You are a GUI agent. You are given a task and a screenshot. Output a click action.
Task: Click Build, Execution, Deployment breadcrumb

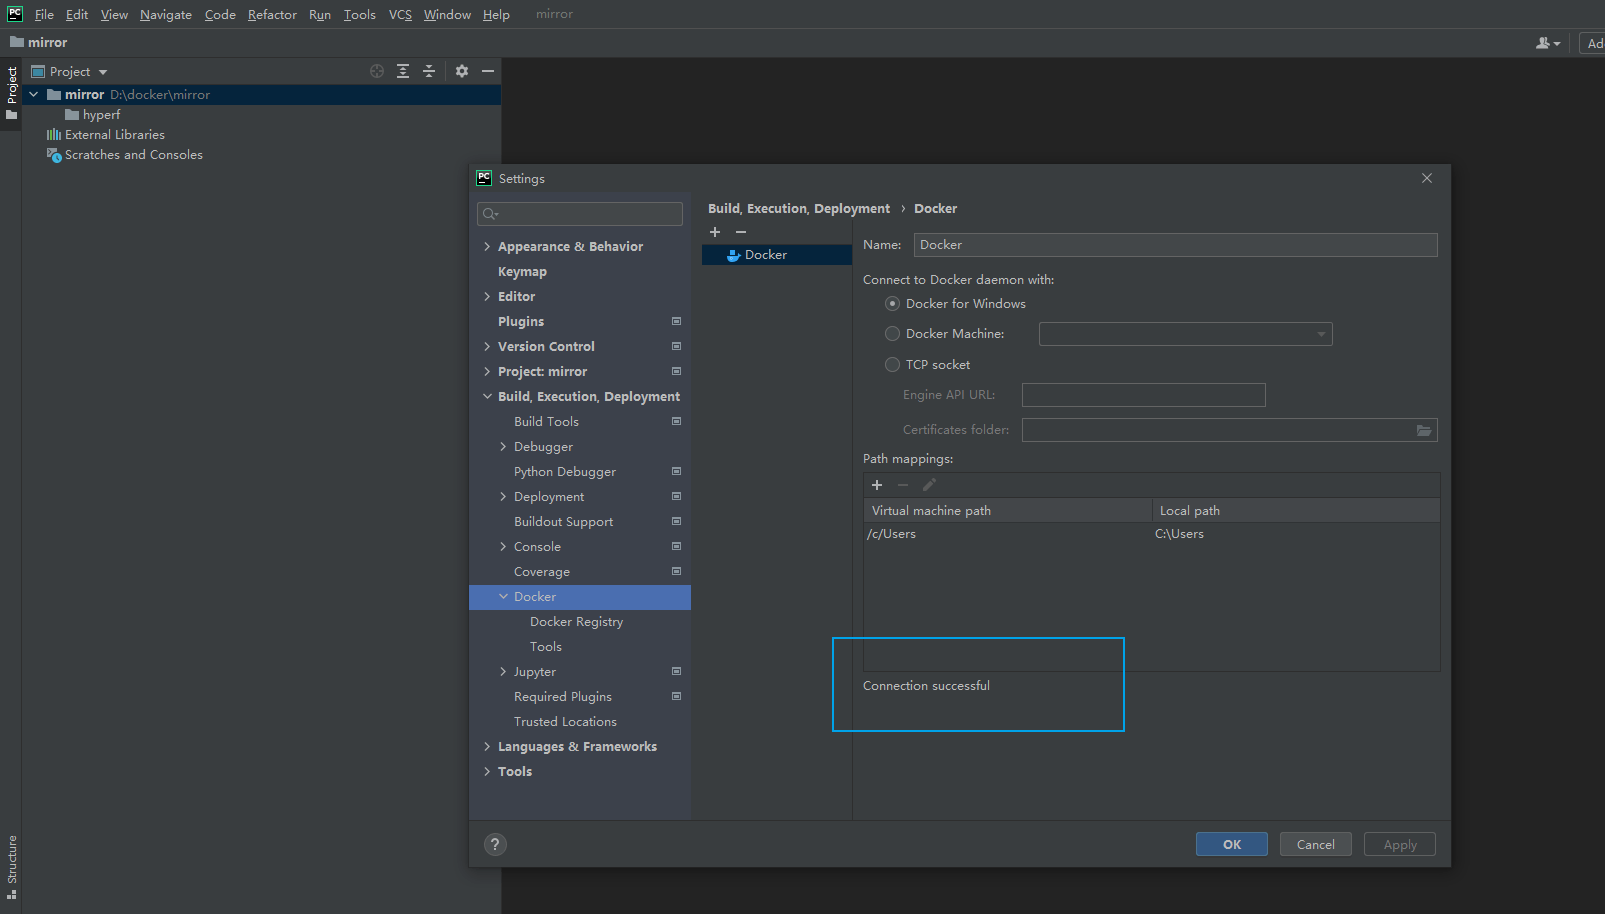click(x=799, y=208)
